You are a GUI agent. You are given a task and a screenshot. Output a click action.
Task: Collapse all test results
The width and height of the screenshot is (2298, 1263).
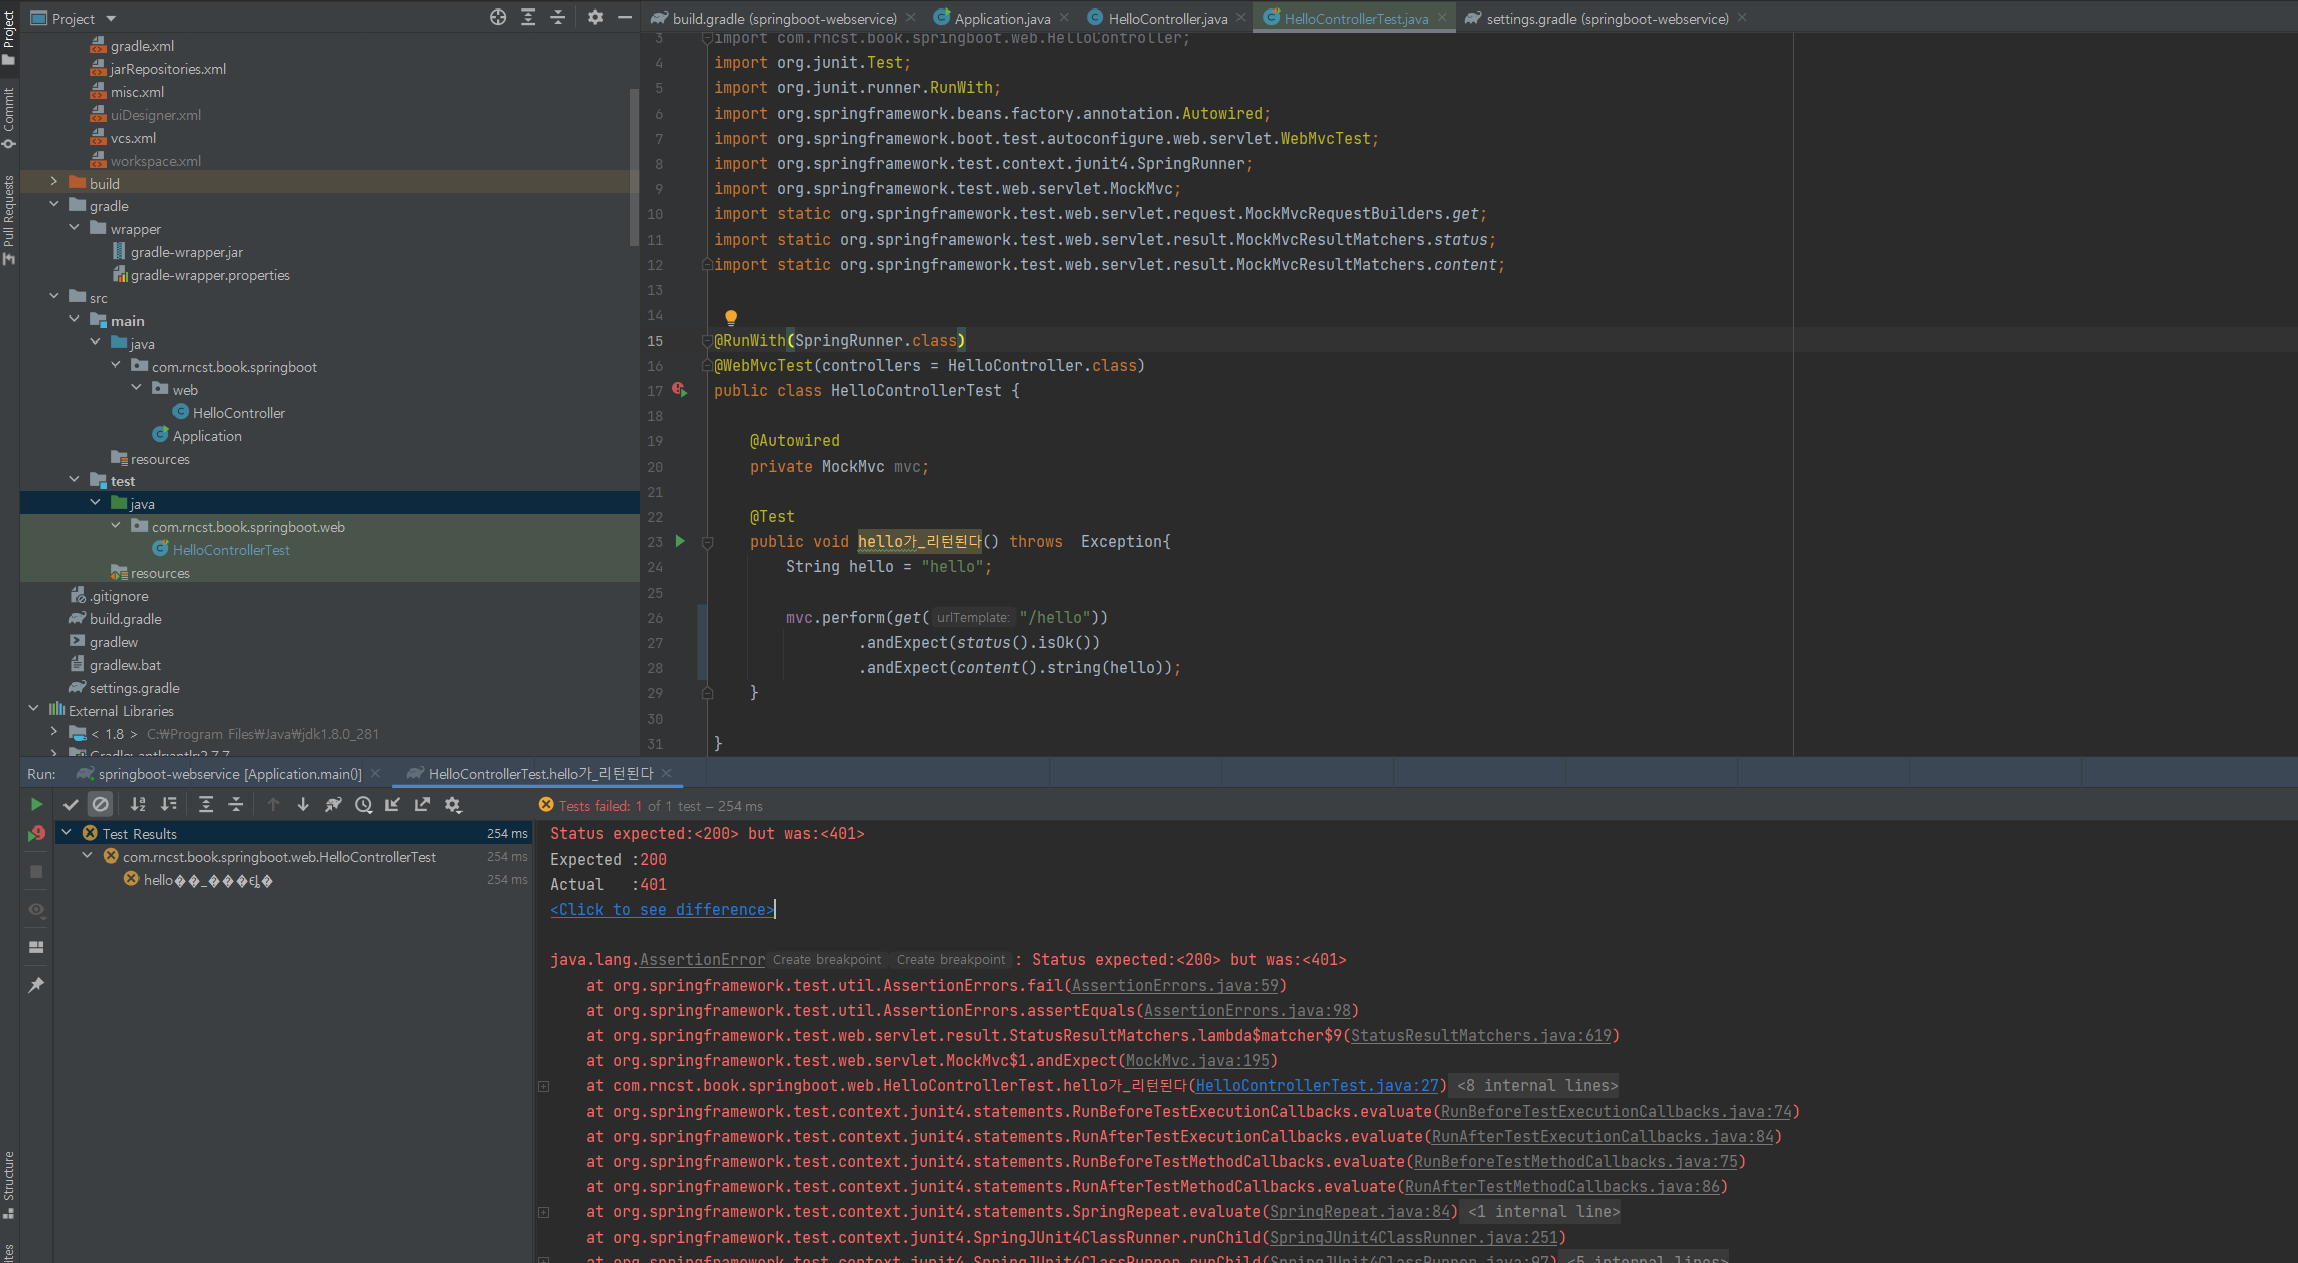236,804
